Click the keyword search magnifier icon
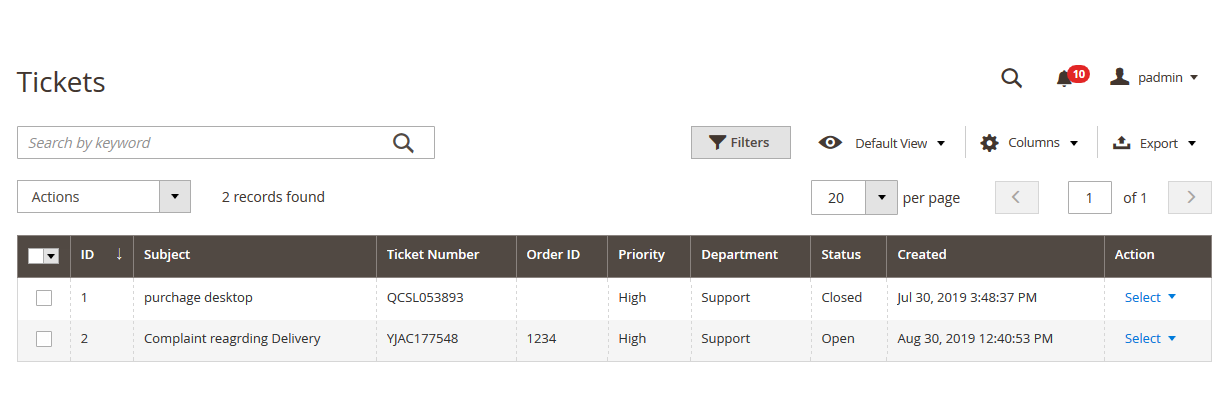This screenshot has width=1230, height=399. (x=403, y=143)
